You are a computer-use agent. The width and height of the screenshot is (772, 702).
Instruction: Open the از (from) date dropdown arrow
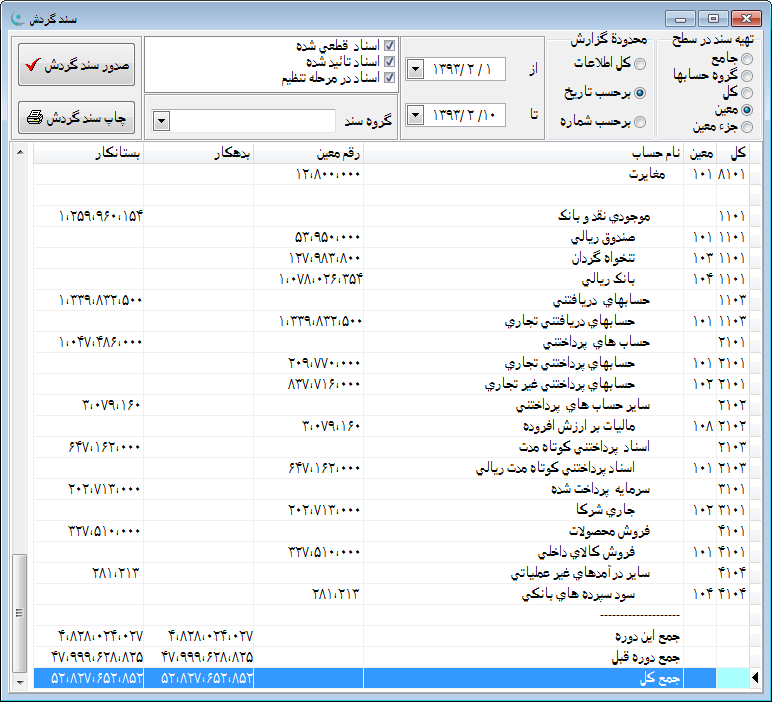point(415,69)
